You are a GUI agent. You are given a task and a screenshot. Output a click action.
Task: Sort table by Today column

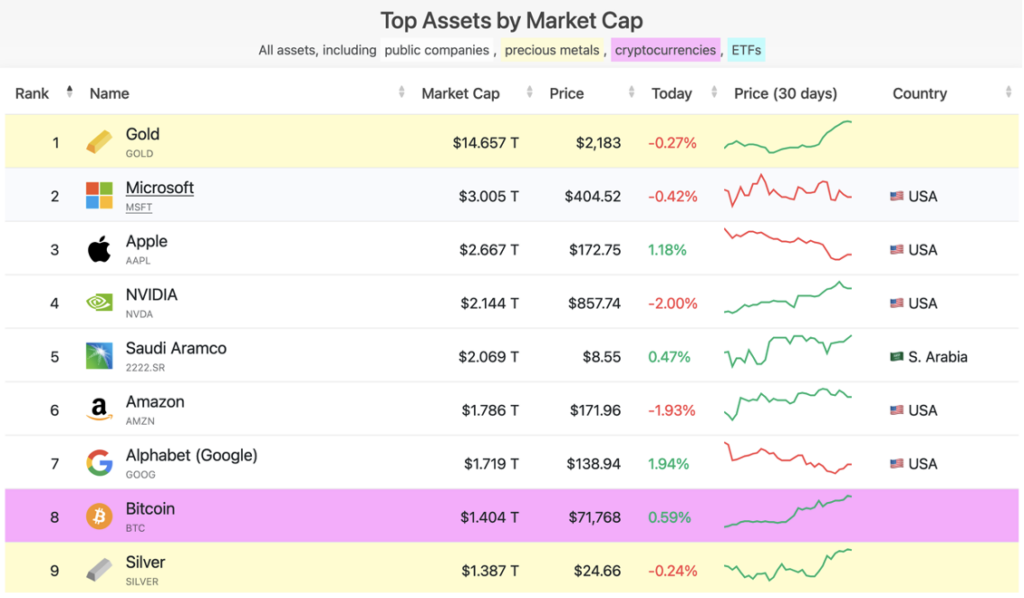click(x=672, y=93)
